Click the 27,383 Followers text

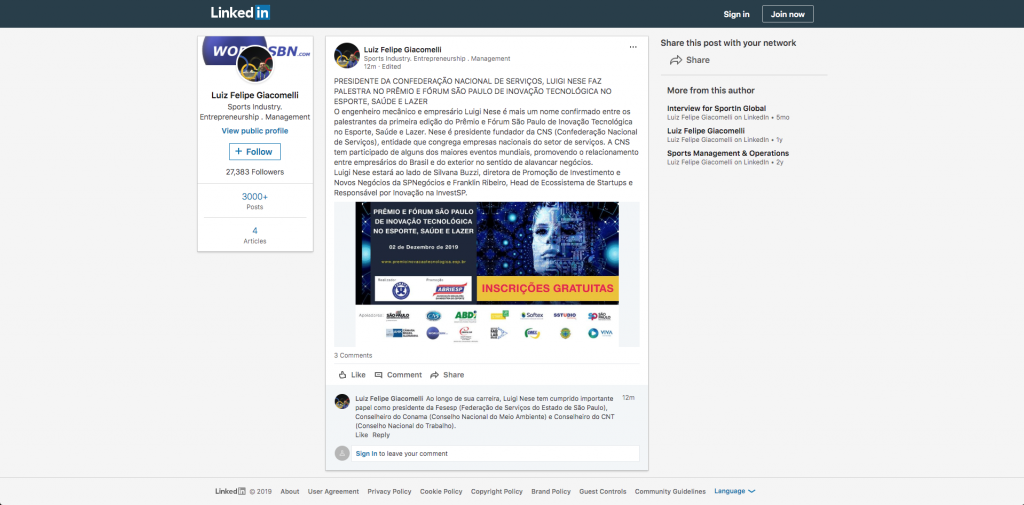click(x=255, y=172)
